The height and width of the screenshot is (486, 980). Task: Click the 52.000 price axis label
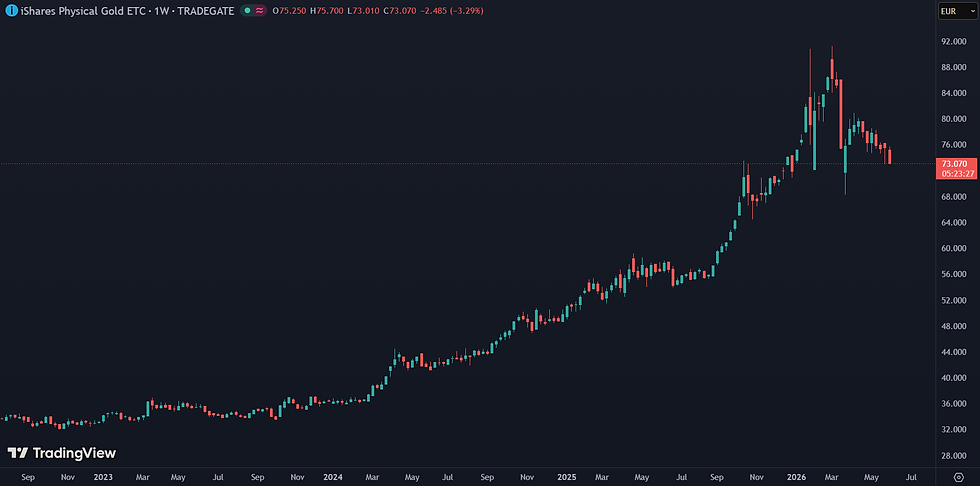954,300
